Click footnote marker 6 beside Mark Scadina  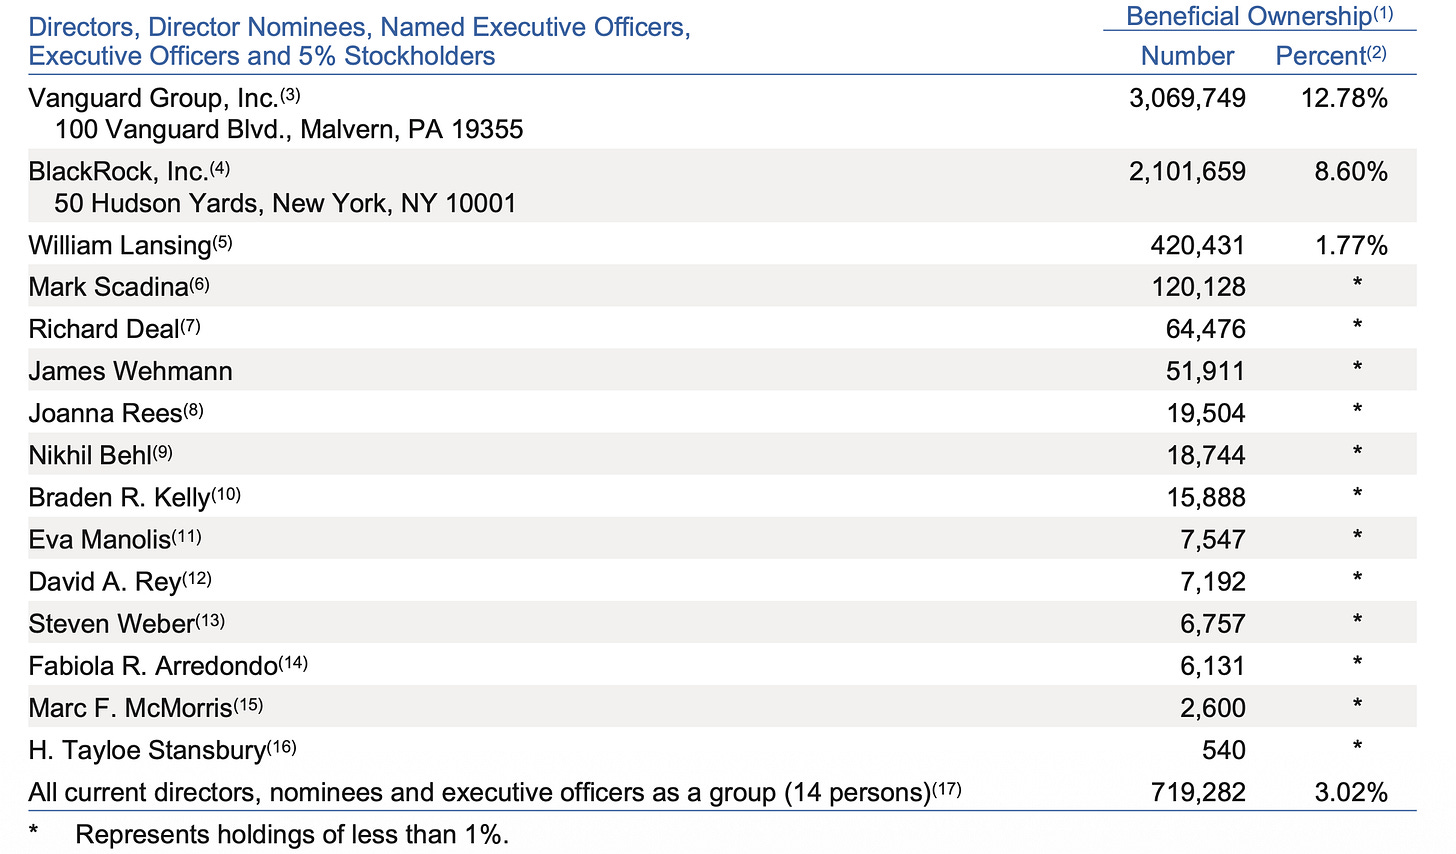point(199,284)
